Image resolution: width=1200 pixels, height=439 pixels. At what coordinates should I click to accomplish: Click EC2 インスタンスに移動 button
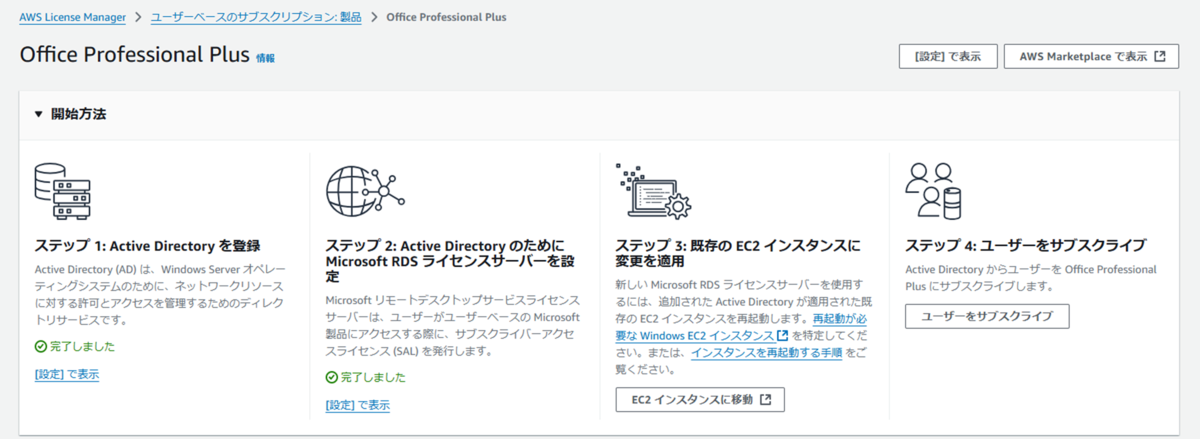click(700, 400)
